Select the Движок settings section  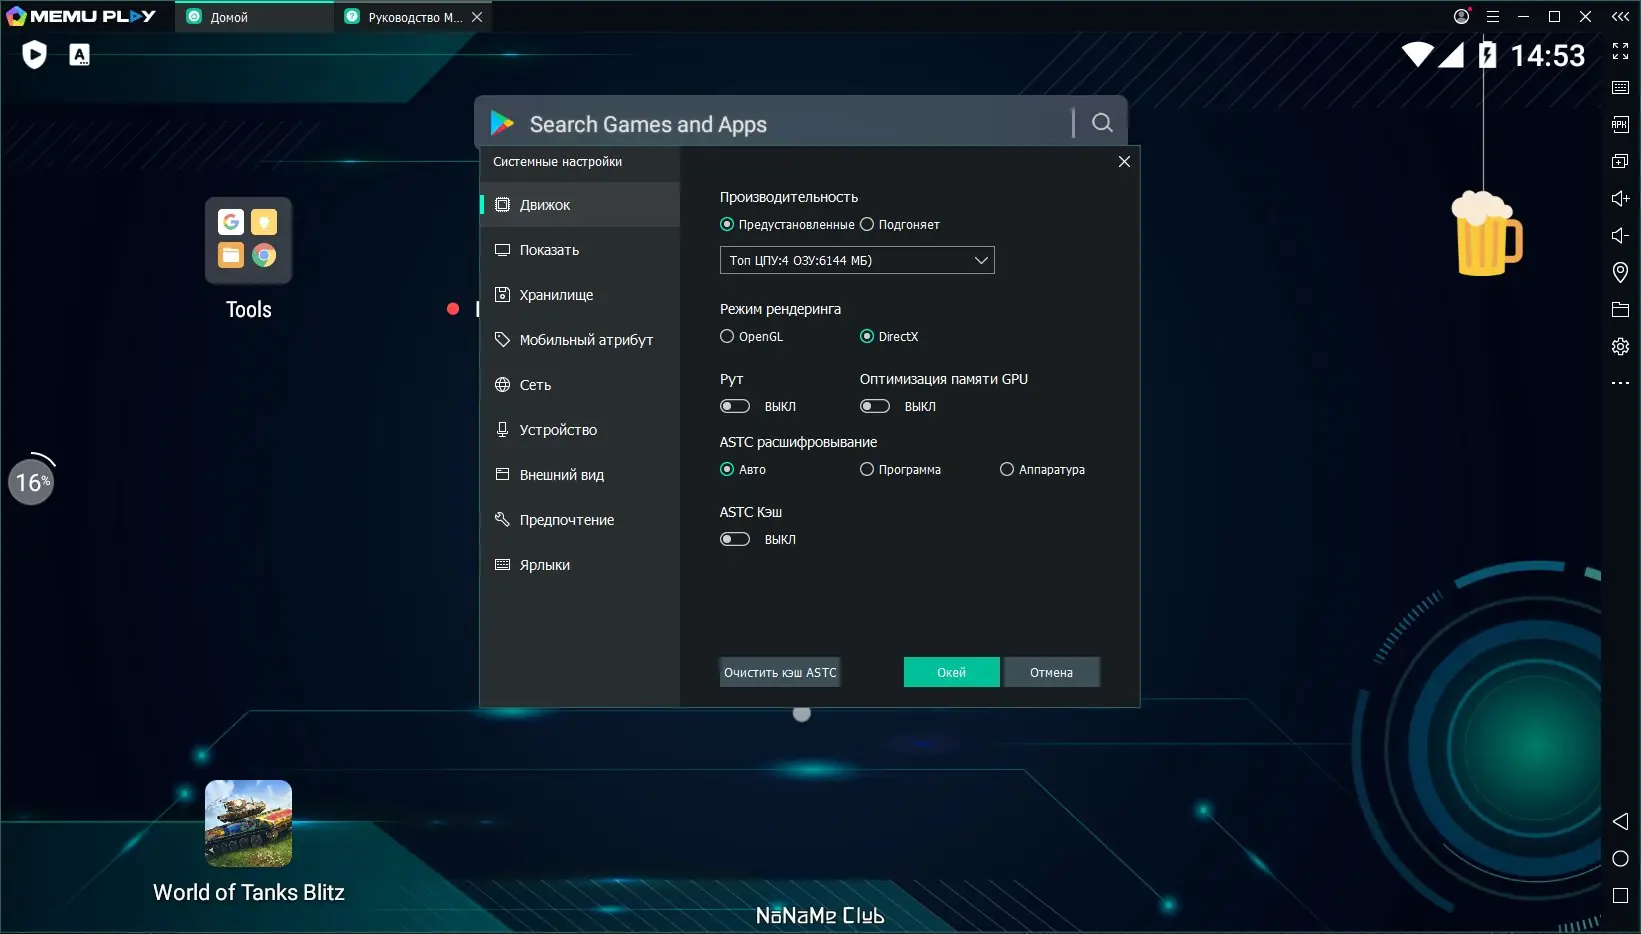tap(580, 204)
